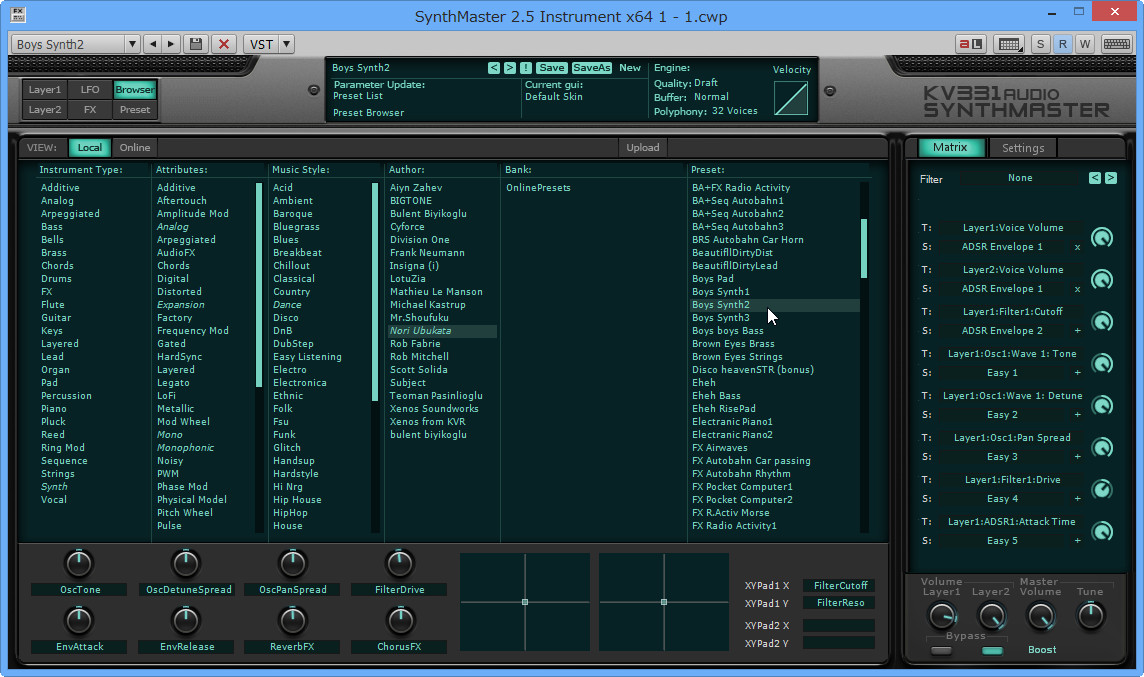
Task: Click the OscTone knob
Action: tap(79, 563)
